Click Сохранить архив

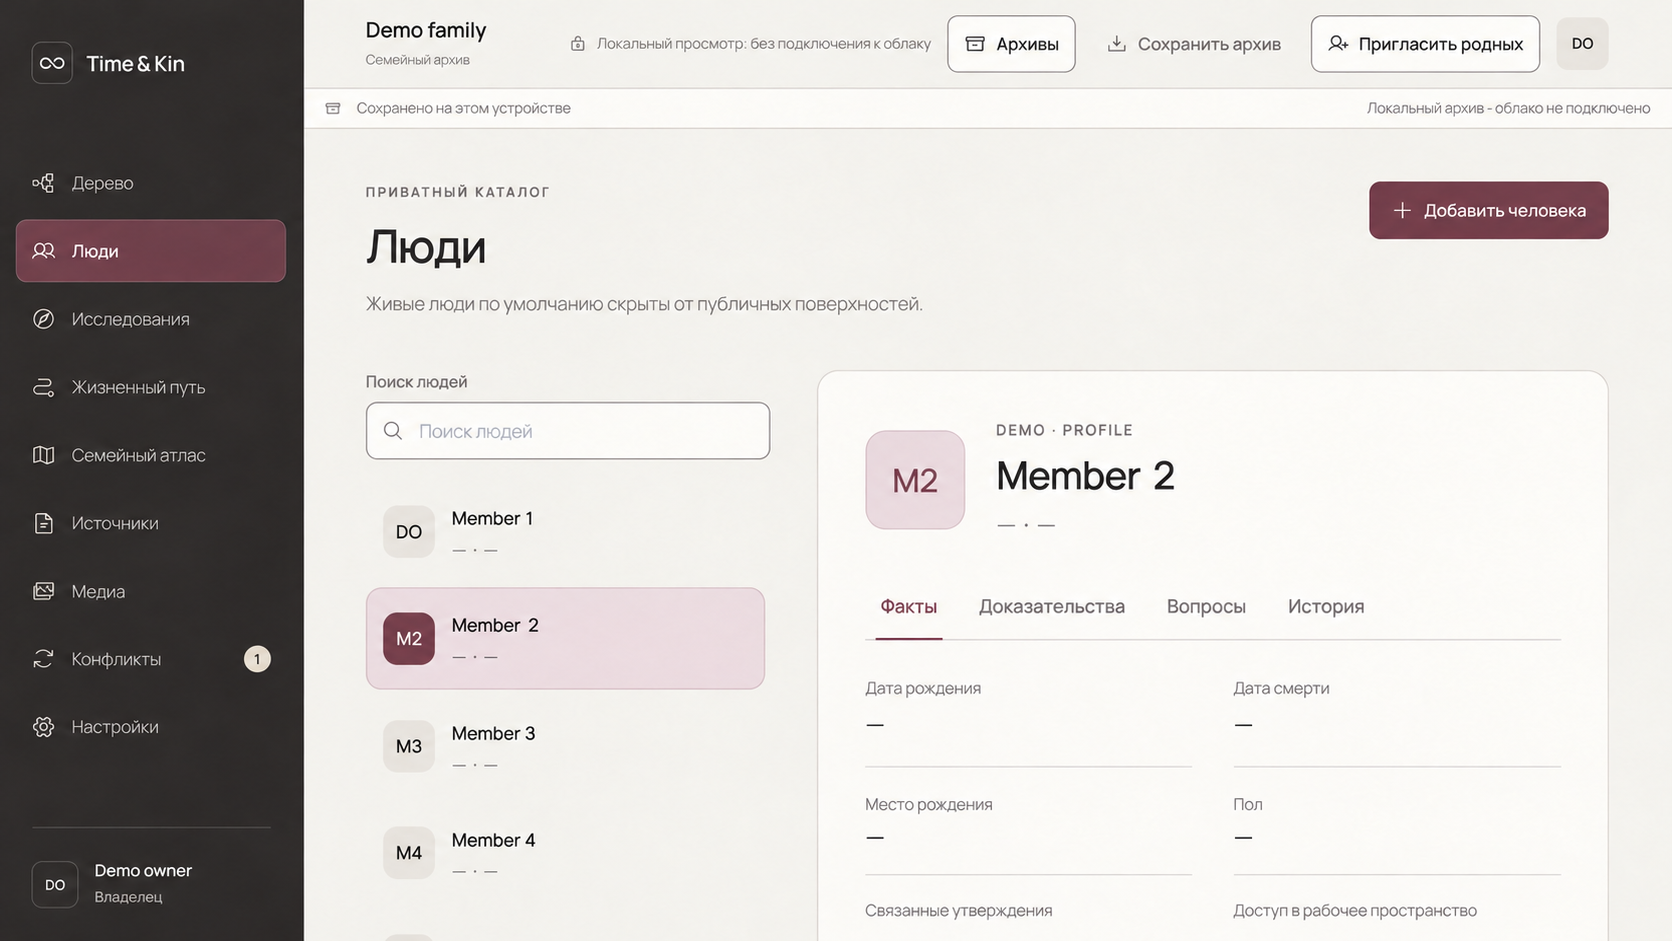click(1193, 44)
